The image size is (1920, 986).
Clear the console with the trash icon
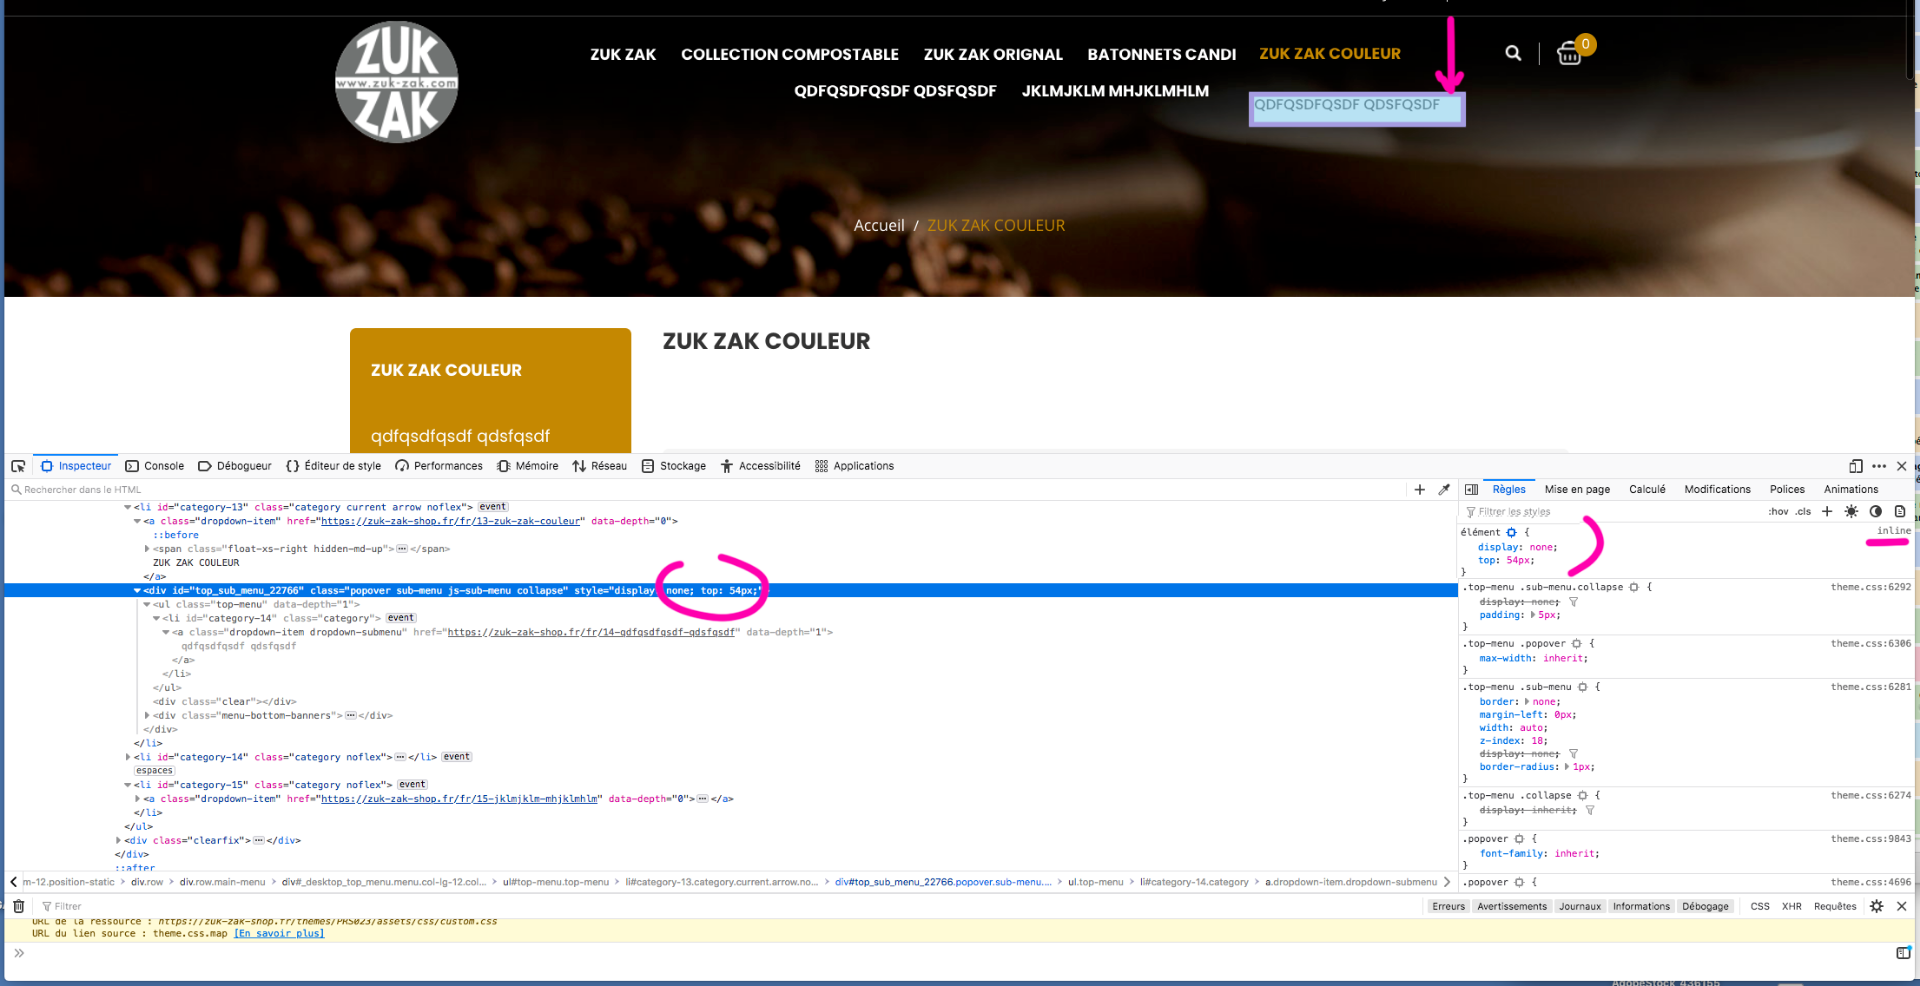point(18,906)
